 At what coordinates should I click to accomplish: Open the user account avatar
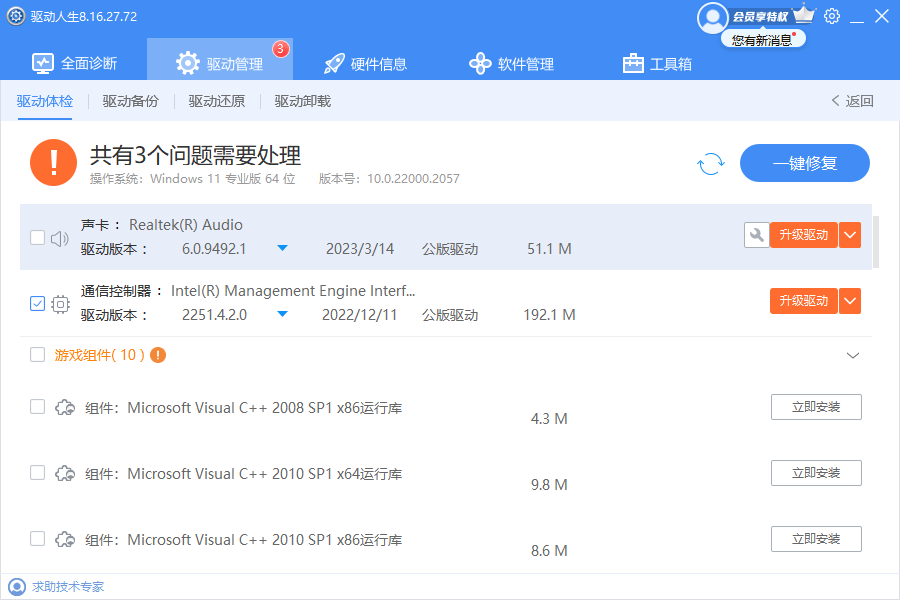[712, 18]
